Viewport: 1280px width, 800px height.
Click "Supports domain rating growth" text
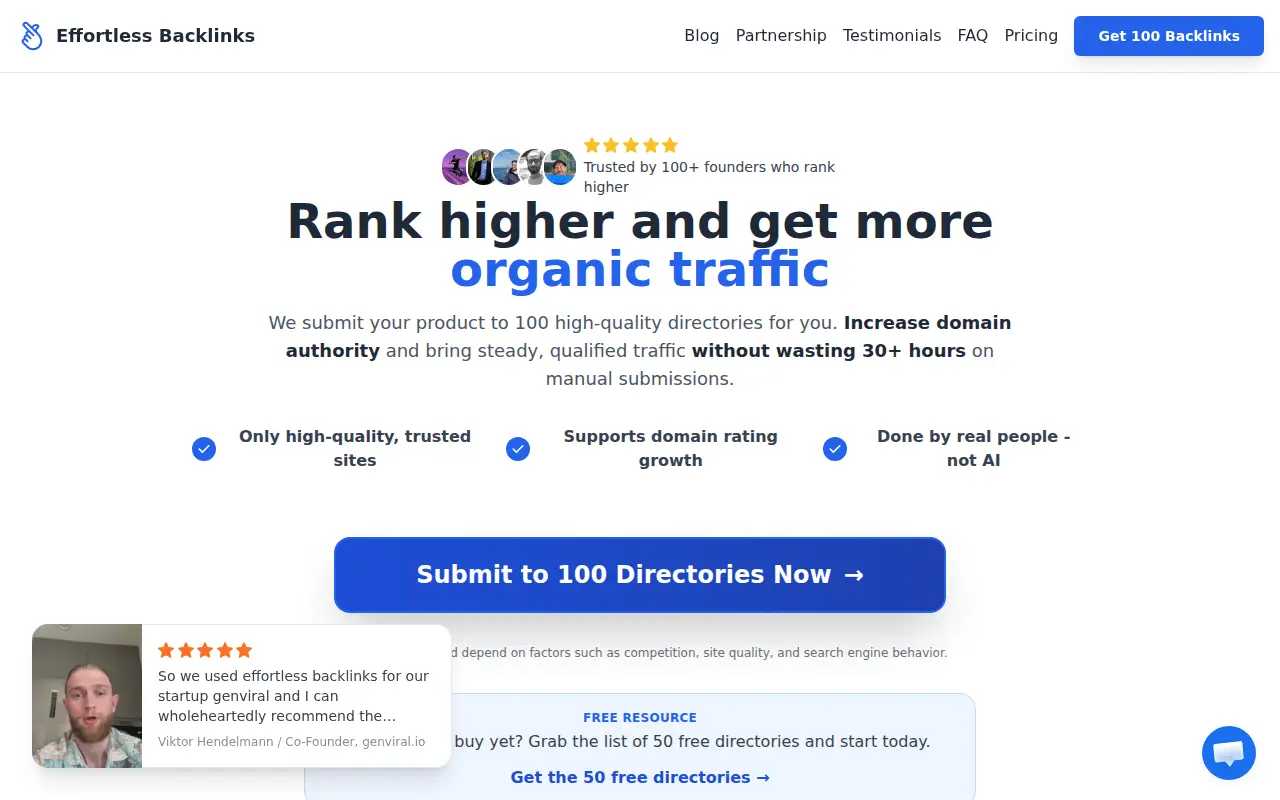671,448
